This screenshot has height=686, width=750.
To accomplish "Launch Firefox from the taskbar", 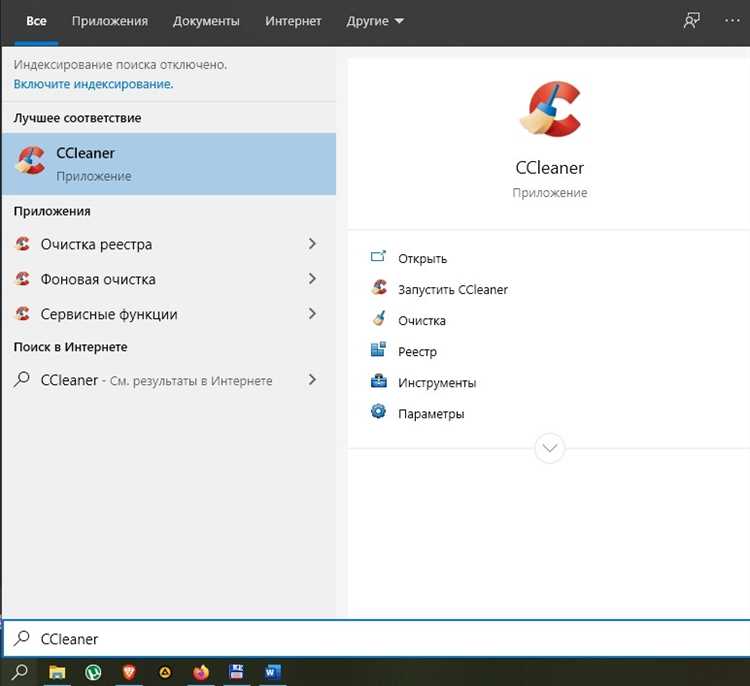I will tap(201, 673).
